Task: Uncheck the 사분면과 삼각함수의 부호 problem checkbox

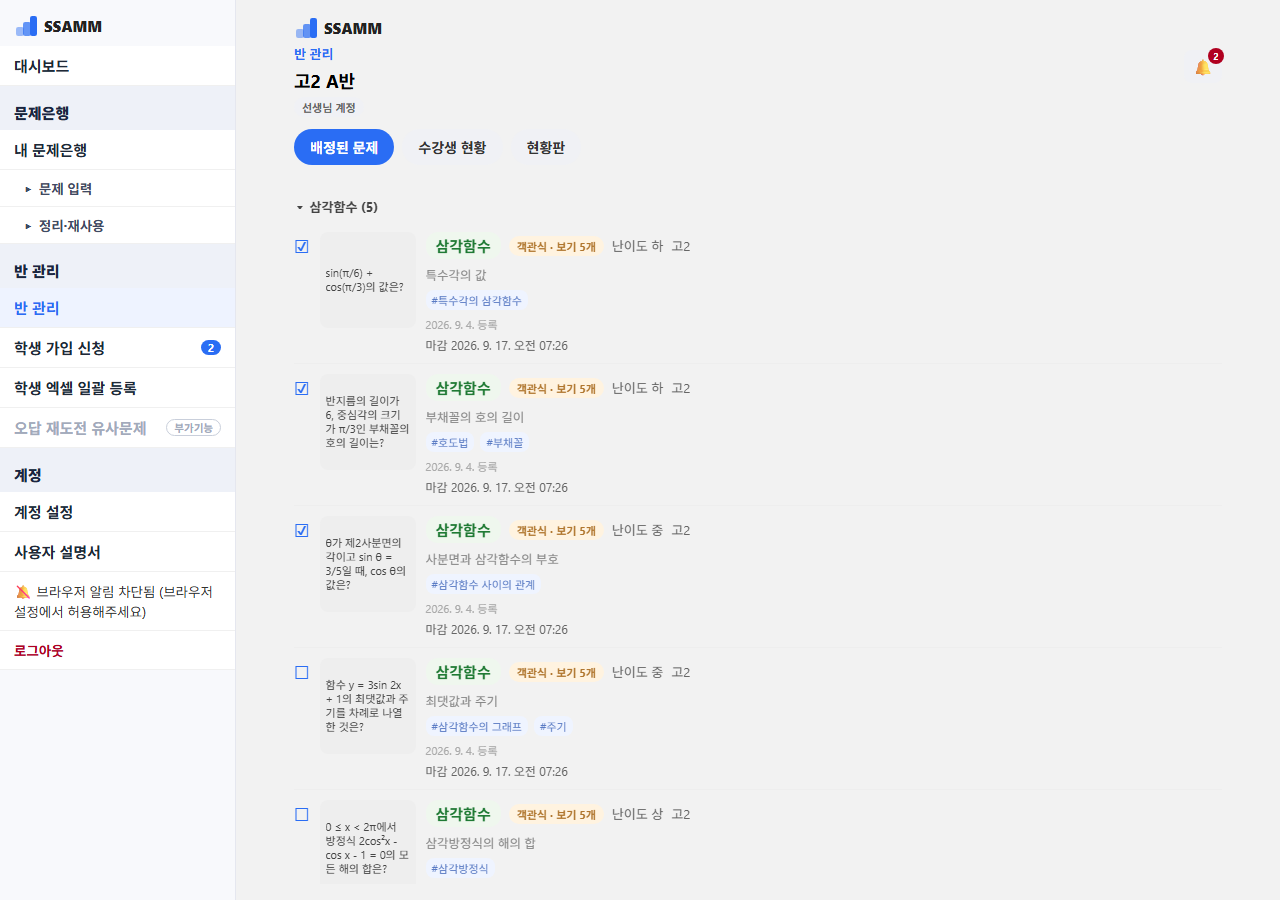Action: coord(302,530)
